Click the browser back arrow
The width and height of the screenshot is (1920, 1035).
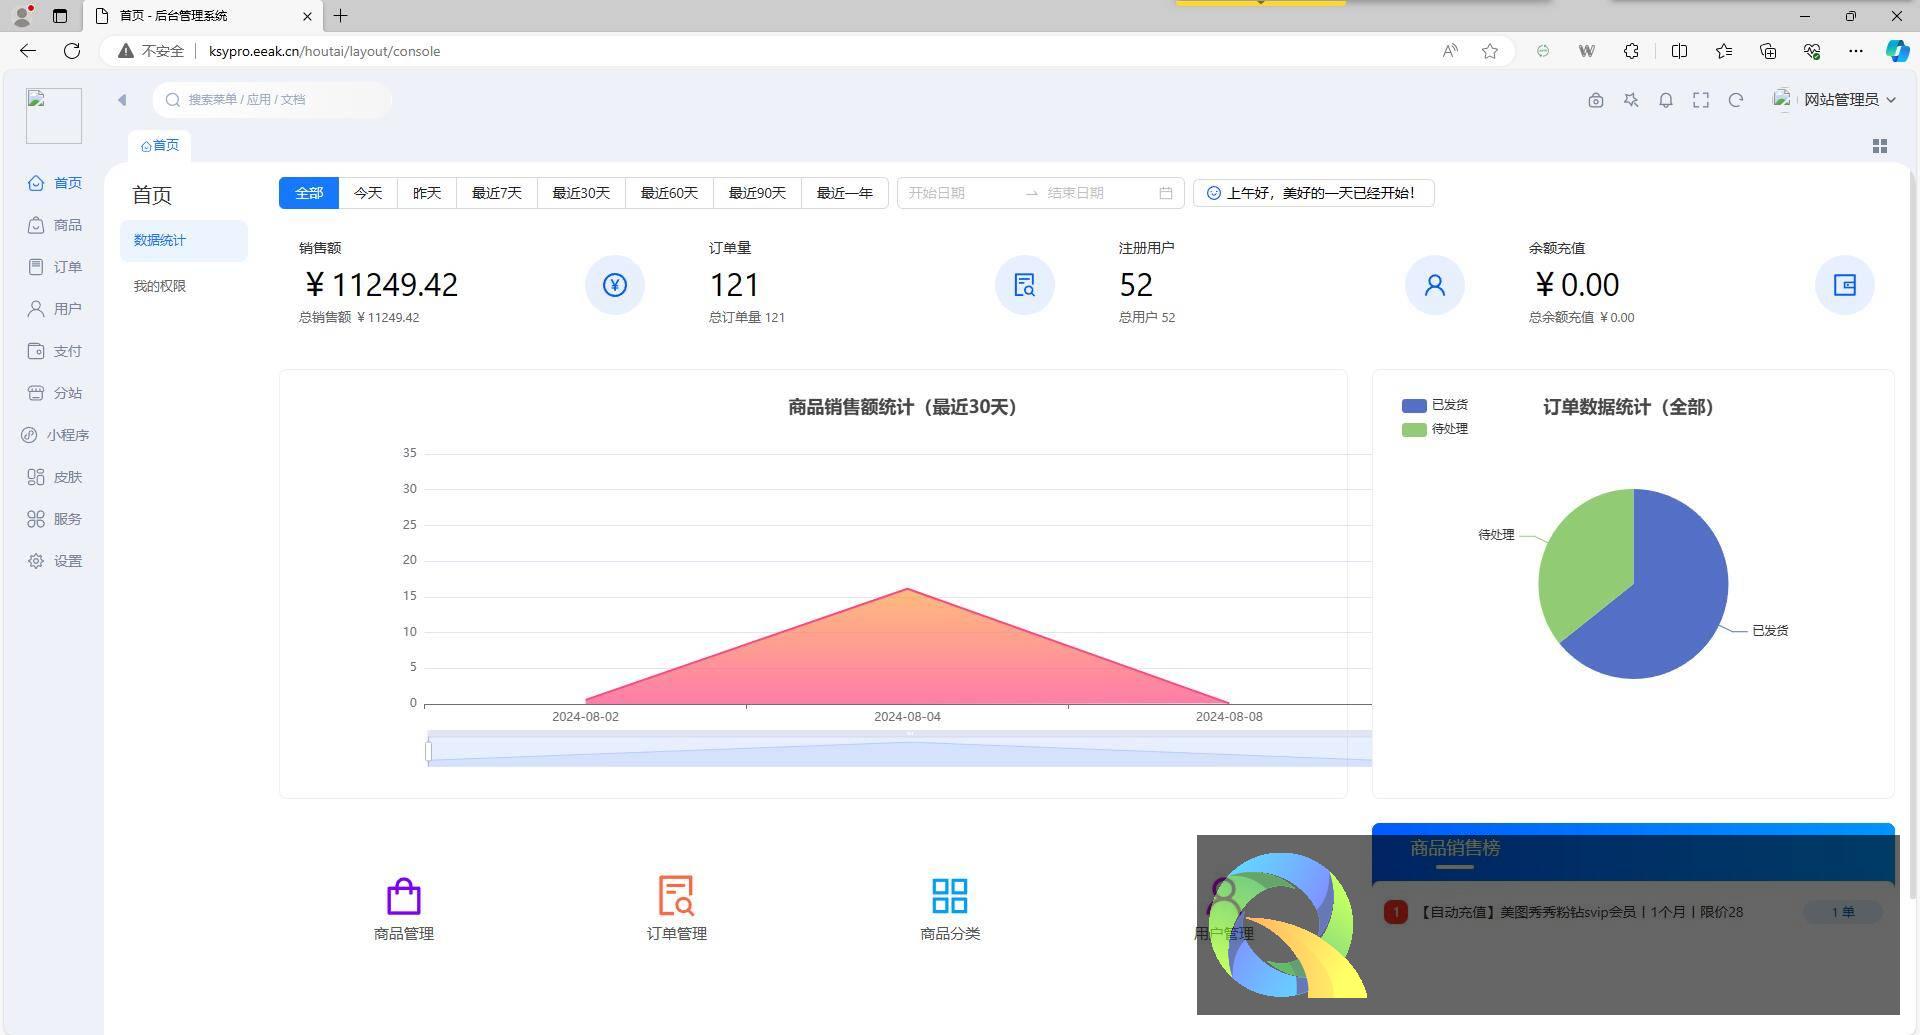pyautogui.click(x=28, y=51)
